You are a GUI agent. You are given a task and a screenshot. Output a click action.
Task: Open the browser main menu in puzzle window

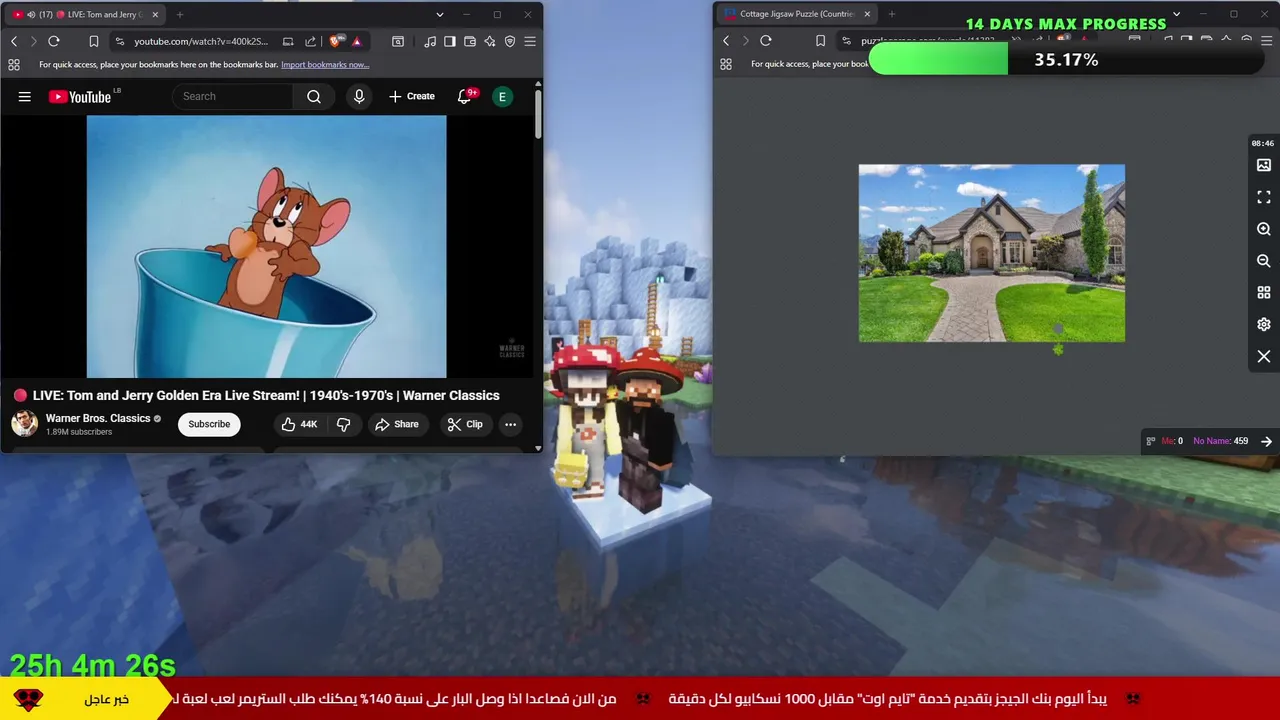pyautogui.click(x=1266, y=41)
